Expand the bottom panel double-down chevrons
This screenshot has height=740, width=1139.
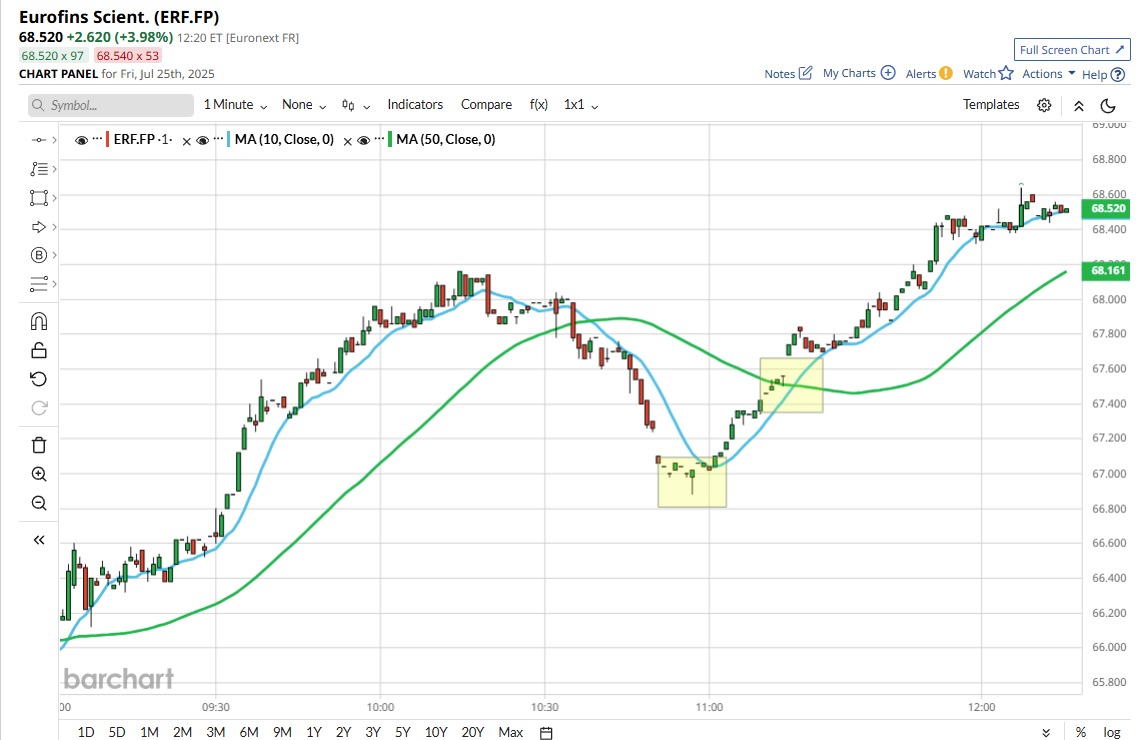click(1046, 733)
